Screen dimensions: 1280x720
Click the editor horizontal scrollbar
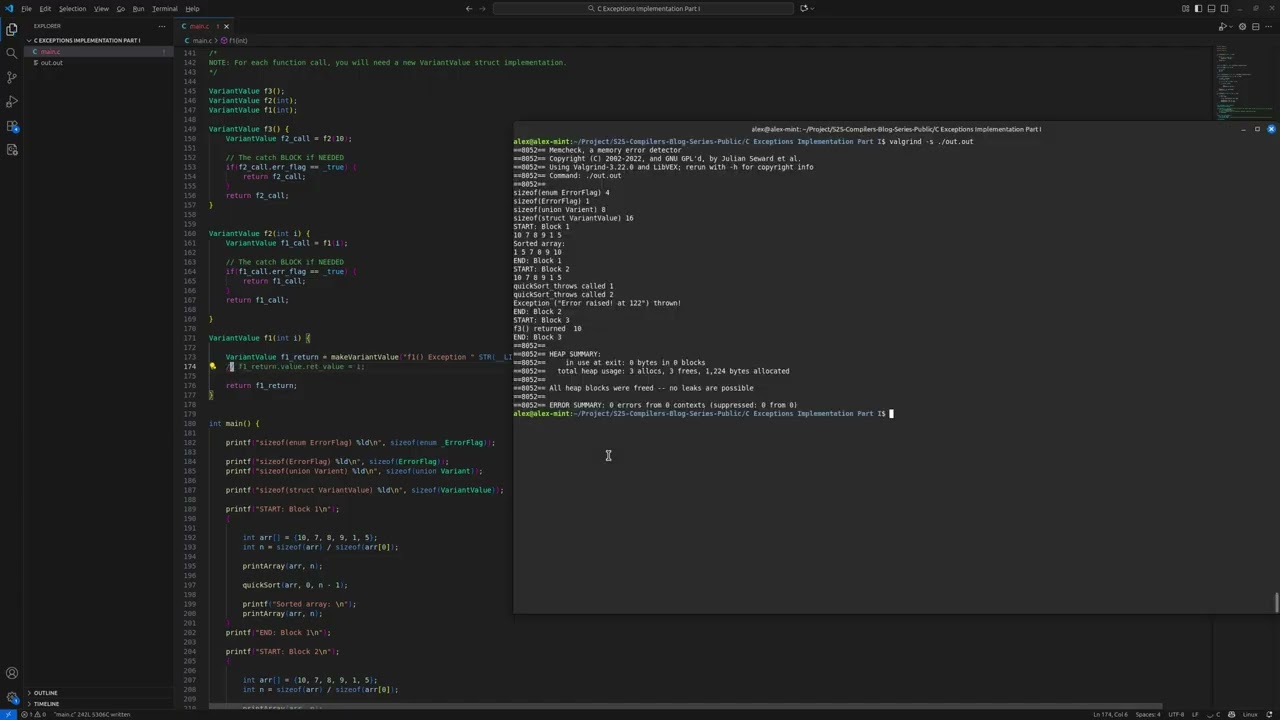pos(685,706)
